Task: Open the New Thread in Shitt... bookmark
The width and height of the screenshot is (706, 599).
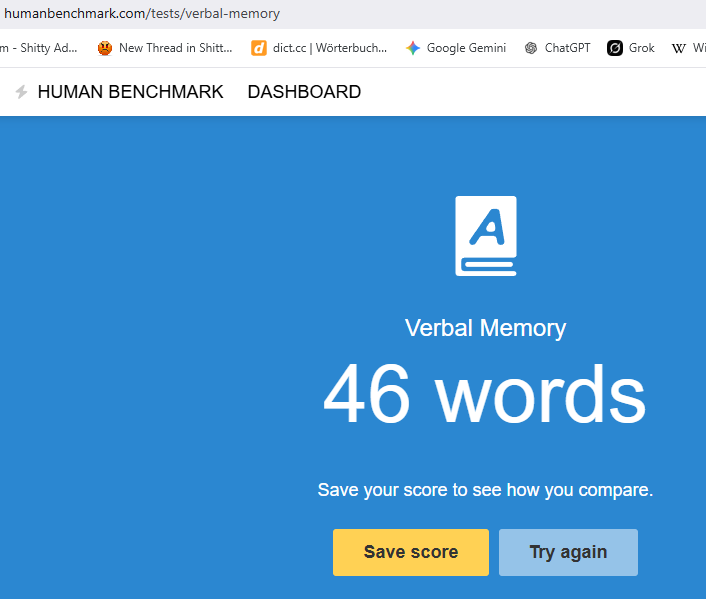Action: pyautogui.click(x=165, y=48)
